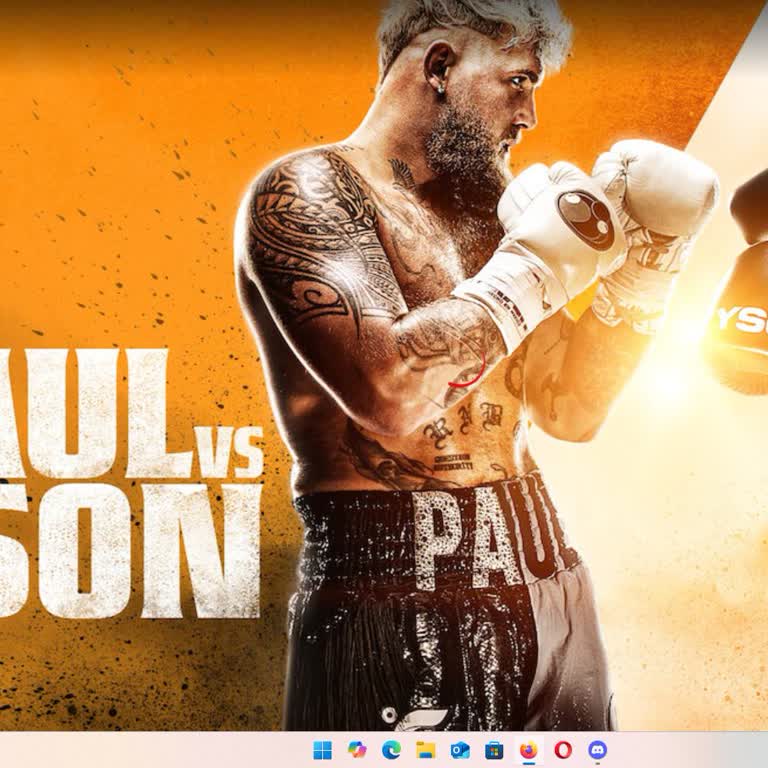
Task: Launch the Opera browser from the taskbar
Action: [563, 750]
